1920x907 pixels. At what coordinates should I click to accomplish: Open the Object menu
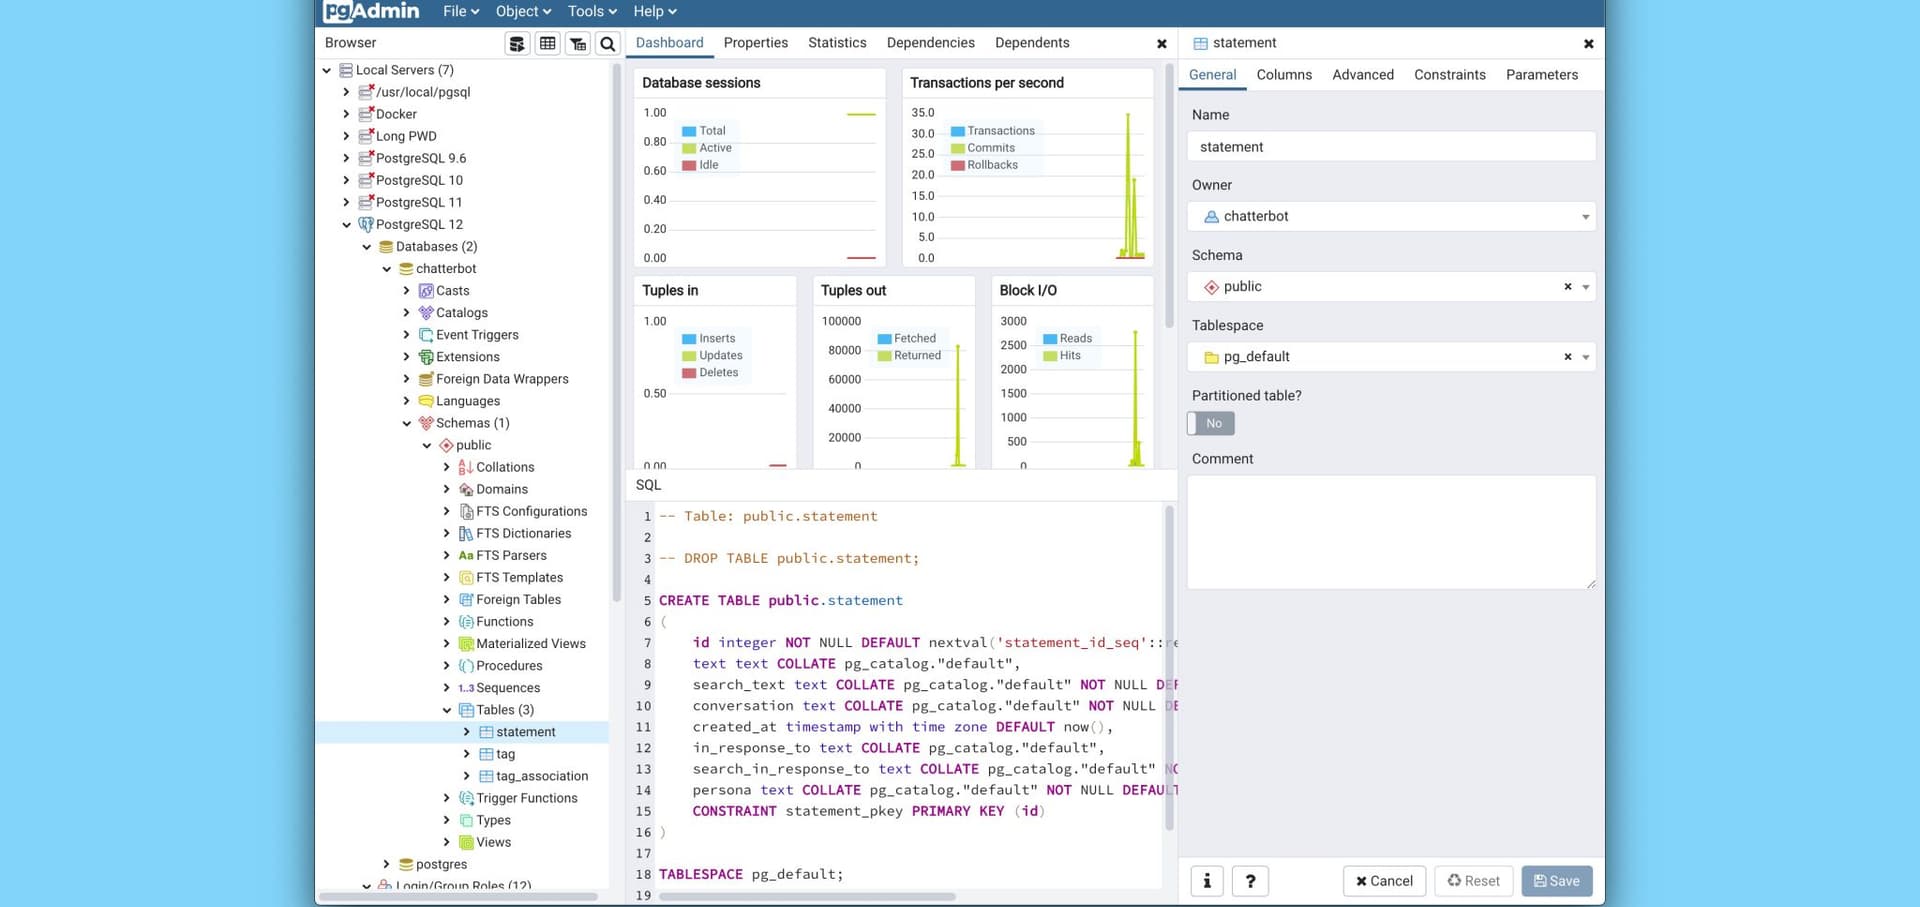[523, 11]
